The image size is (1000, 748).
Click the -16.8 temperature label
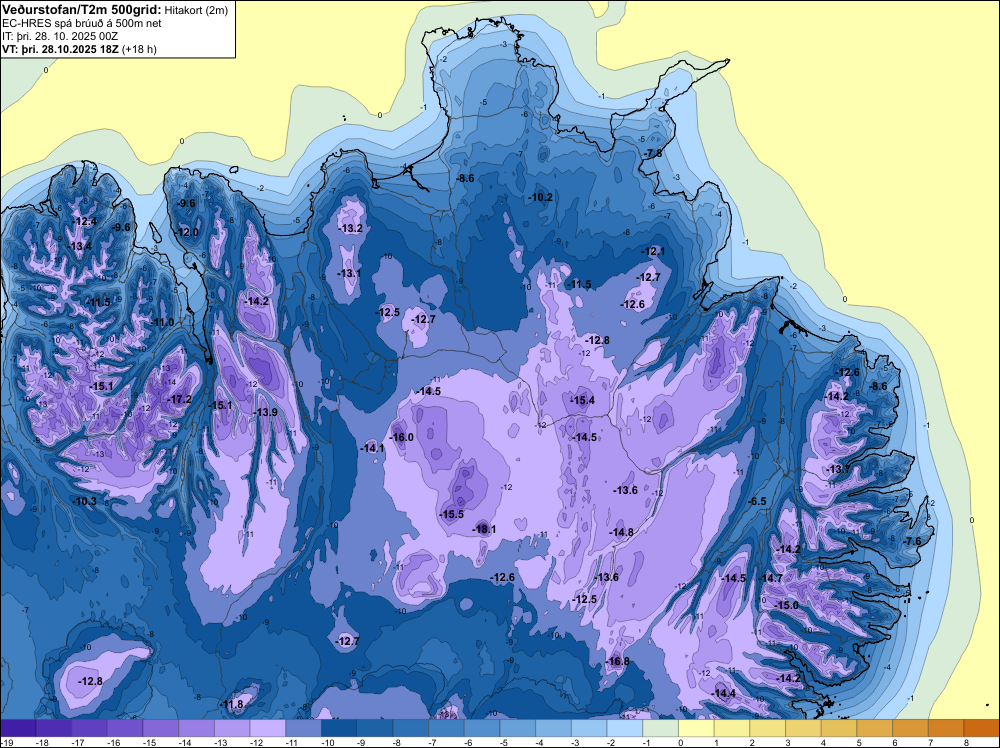(x=617, y=661)
